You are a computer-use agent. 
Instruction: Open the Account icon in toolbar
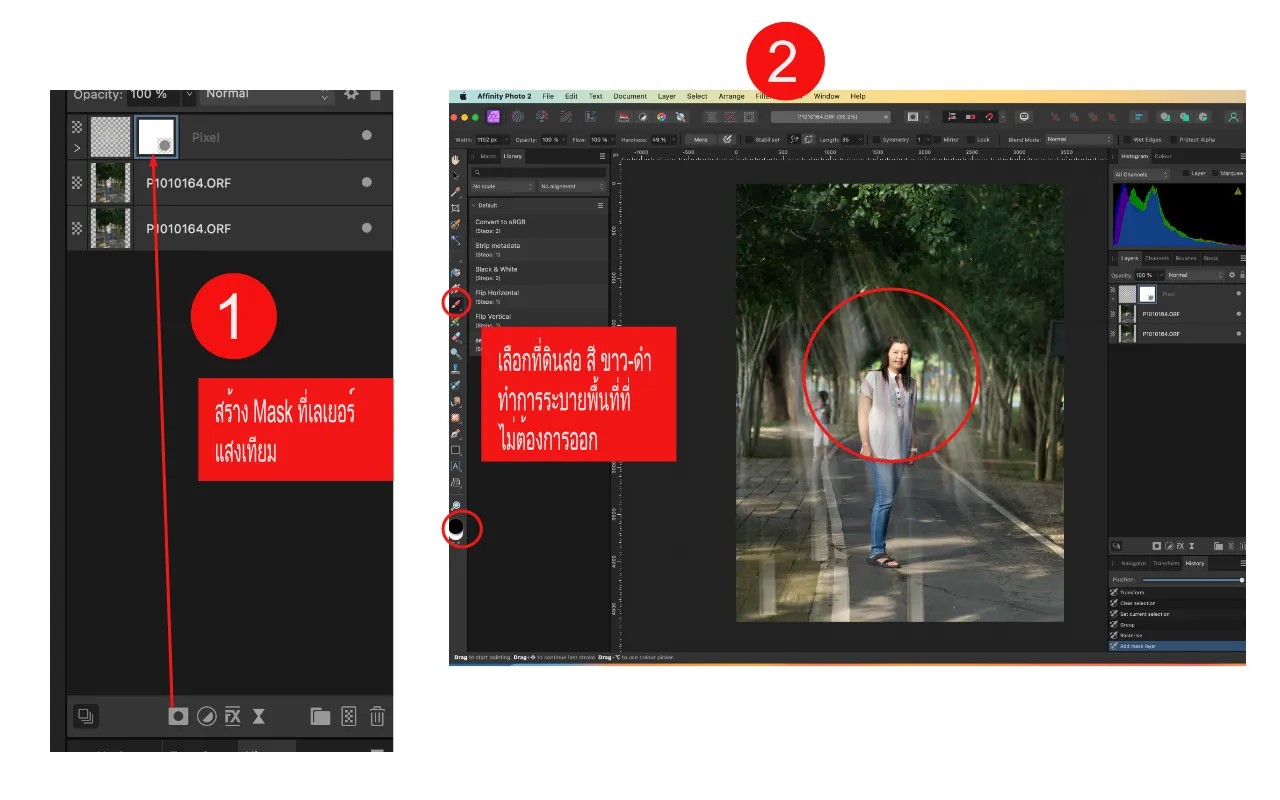coord(1233,117)
